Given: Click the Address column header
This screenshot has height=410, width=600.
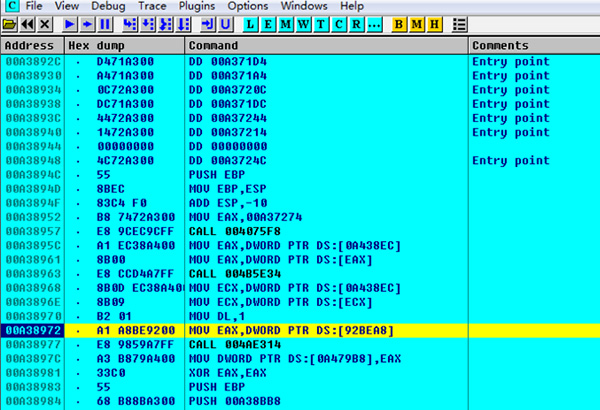Looking at the screenshot, I should pyautogui.click(x=33, y=46).
